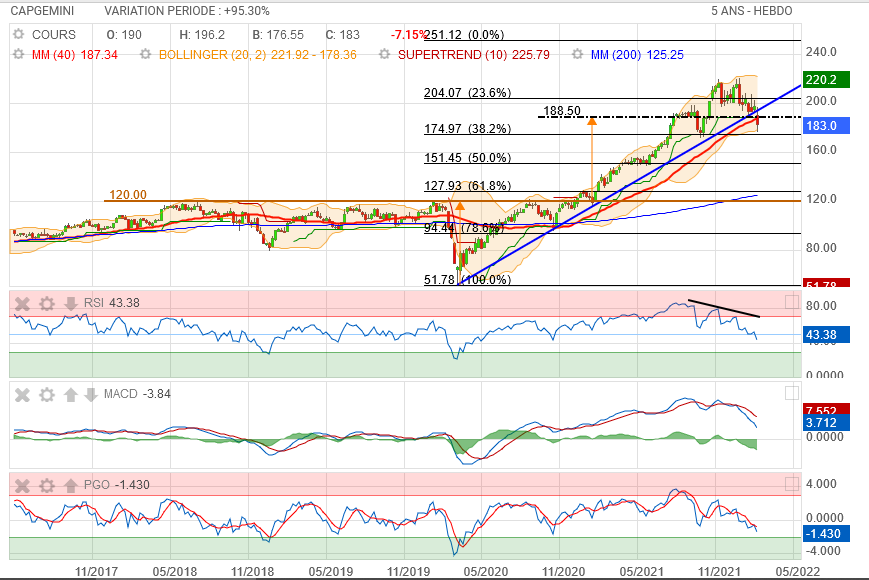Click the close value C: 183
The image size is (869, 580).
[343, 34]
